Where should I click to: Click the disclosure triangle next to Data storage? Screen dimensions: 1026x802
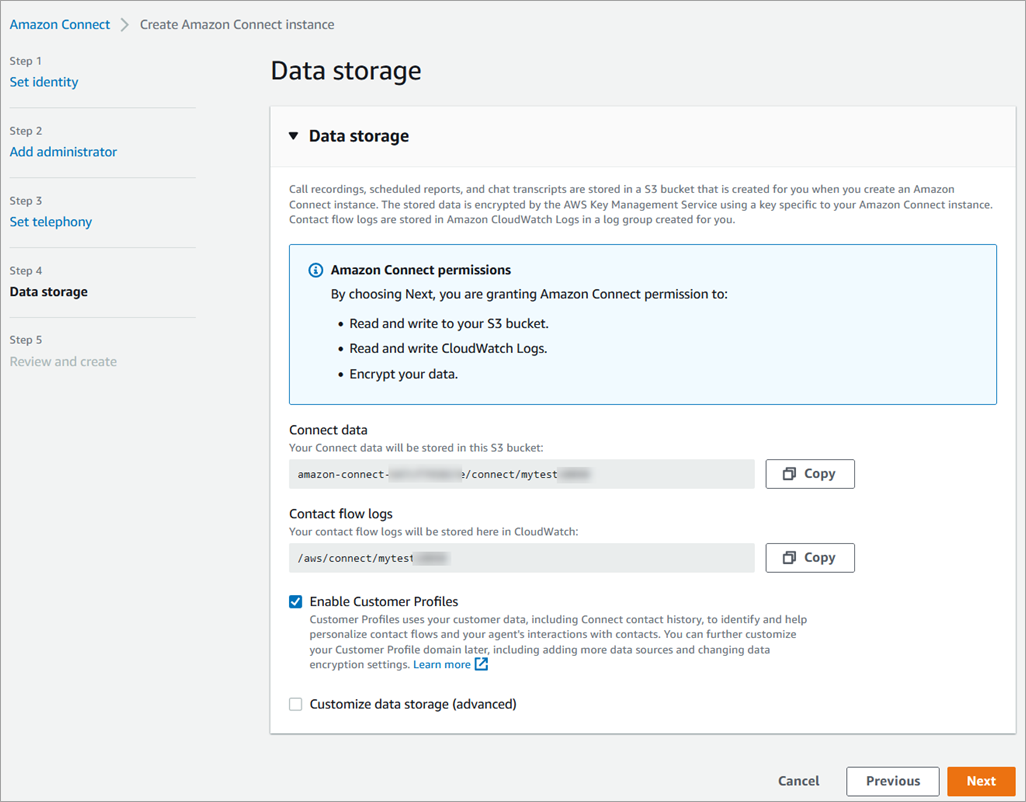coord(293,135)
